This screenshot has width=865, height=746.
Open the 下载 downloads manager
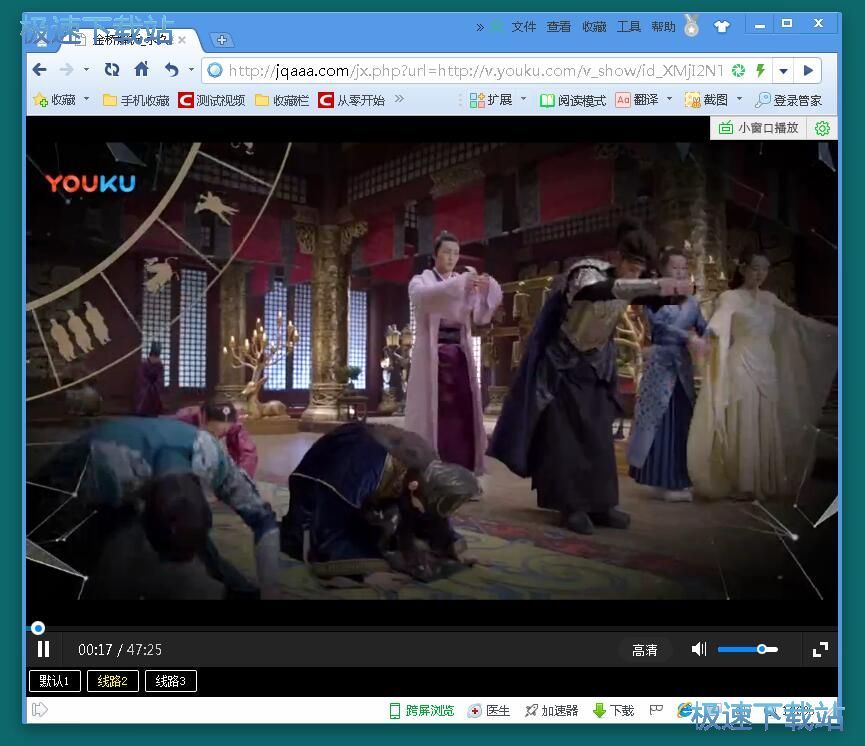(613, 711)
